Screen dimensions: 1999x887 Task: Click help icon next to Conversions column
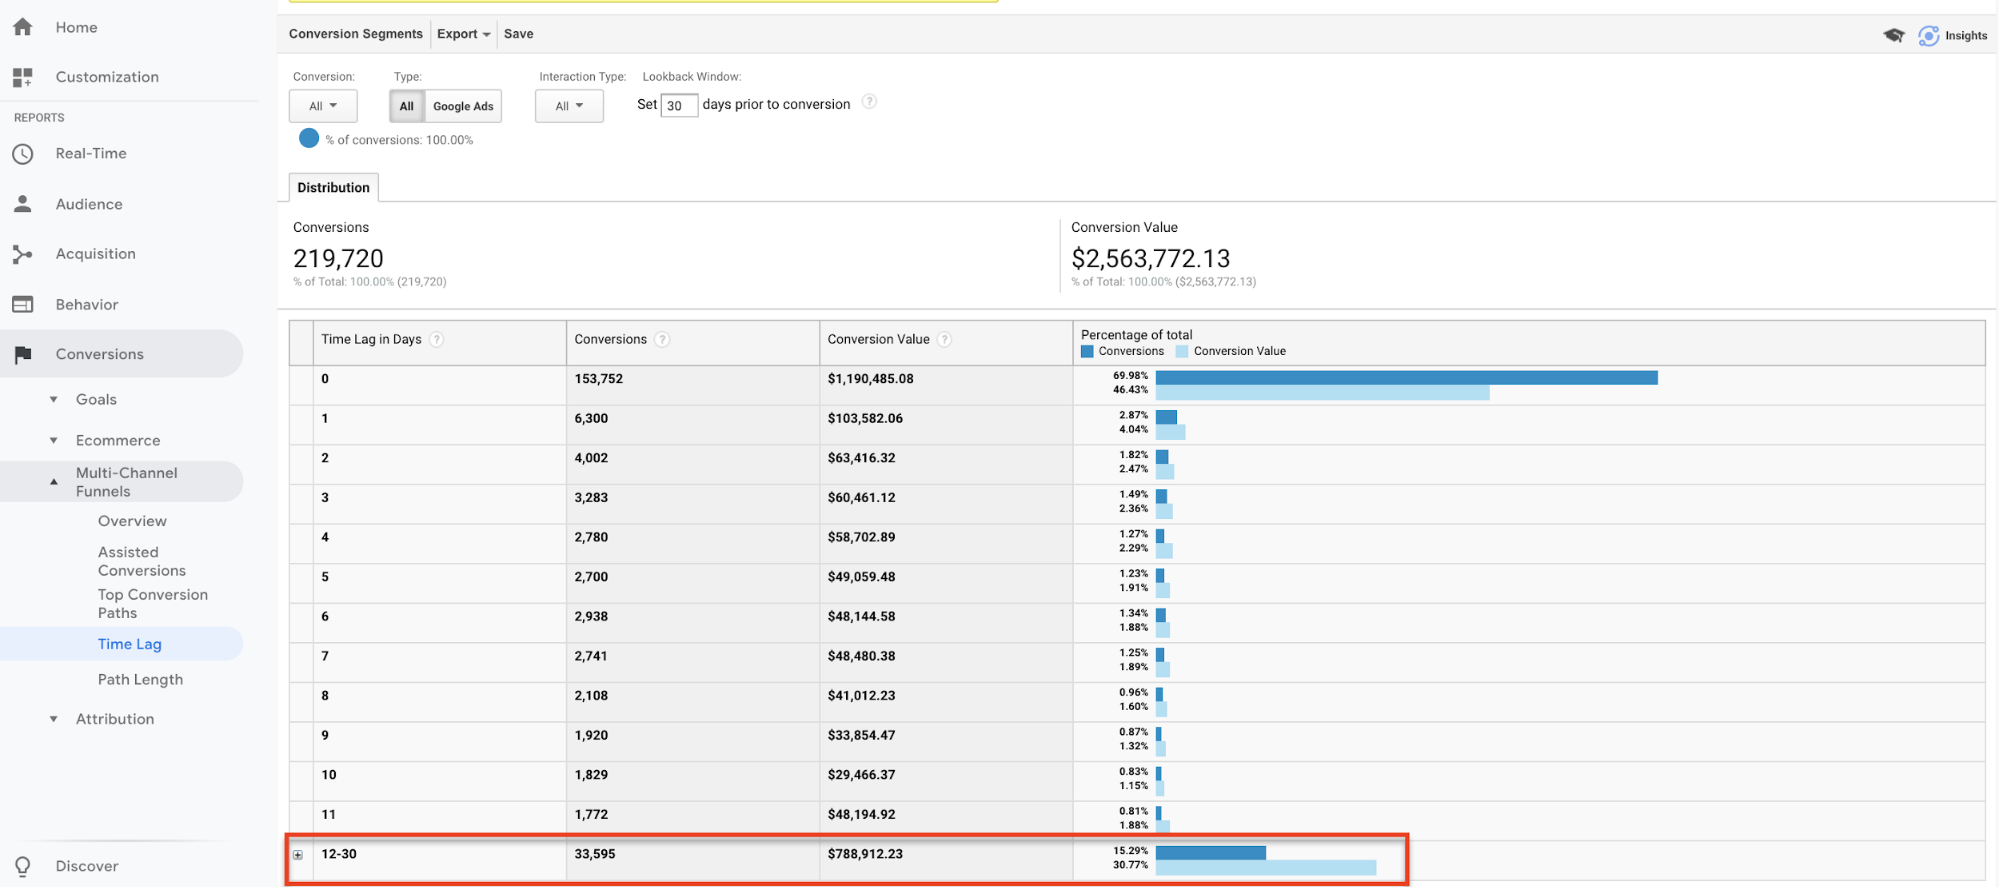[x=662, y=340]
